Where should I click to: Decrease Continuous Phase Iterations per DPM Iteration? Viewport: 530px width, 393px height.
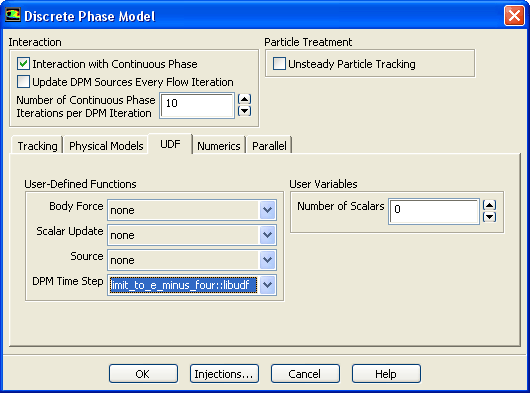tap(244, 111)
